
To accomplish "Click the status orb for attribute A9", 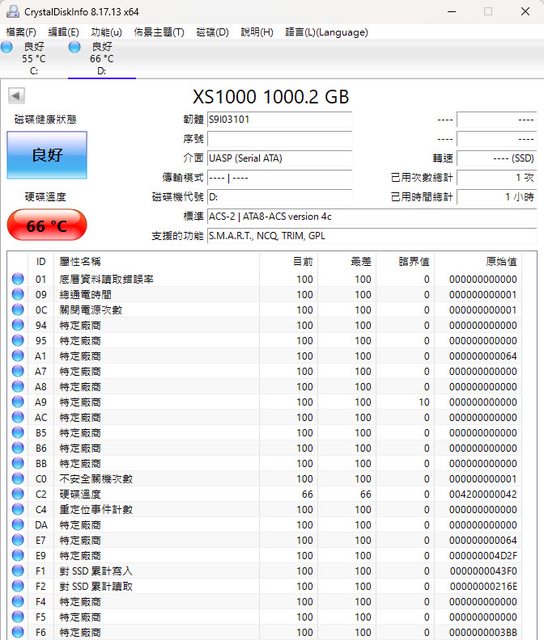I will [x=18, y=402].
